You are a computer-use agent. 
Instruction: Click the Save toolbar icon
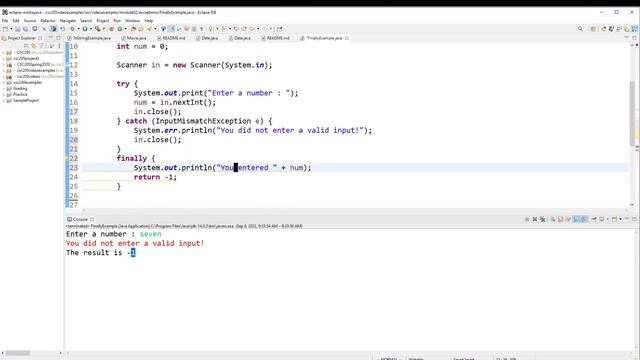tap(18, 29)
